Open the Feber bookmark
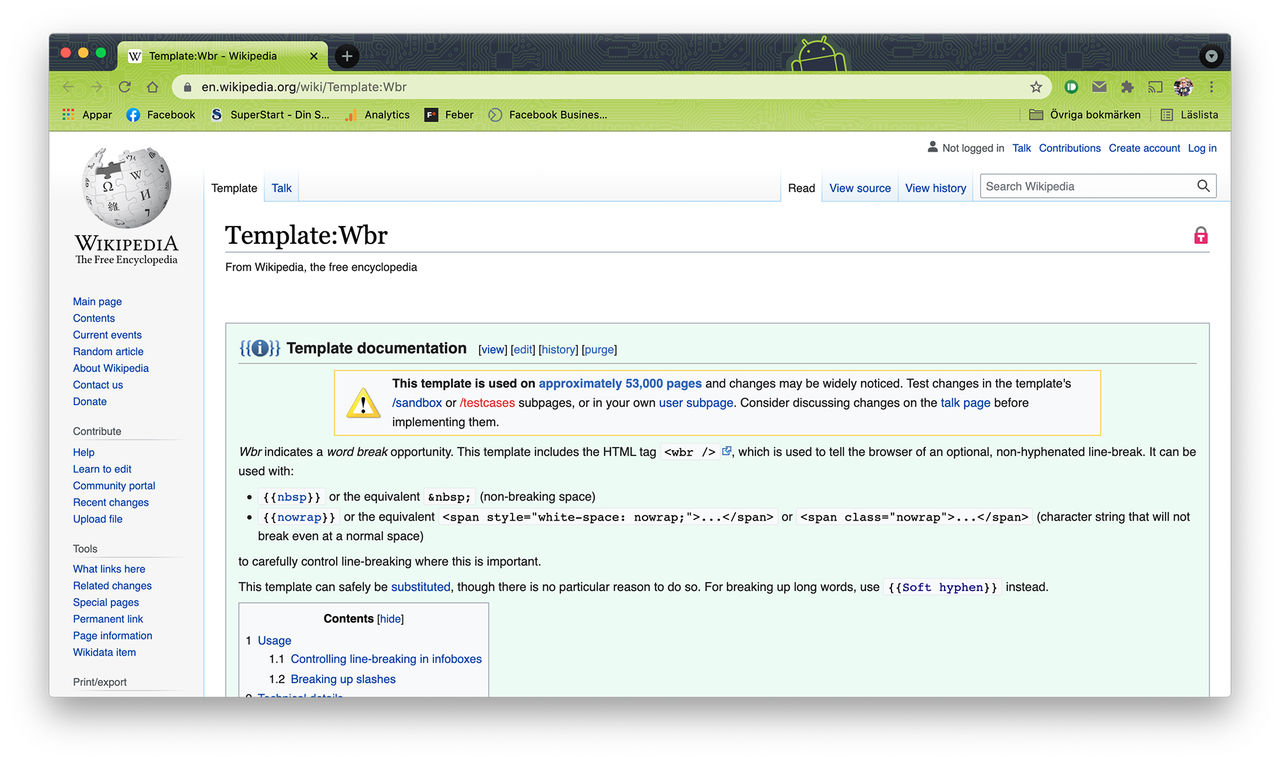 click(449, 115)
